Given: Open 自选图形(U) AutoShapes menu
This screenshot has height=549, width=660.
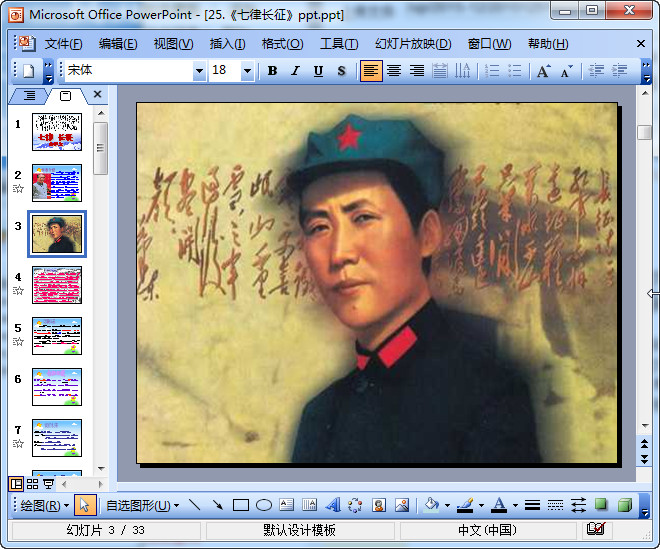Looking at the screenshot, I should pyautogui.click(x=142, y=505).
